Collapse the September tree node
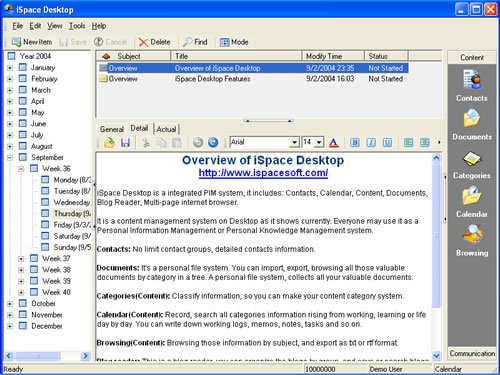 10,158
